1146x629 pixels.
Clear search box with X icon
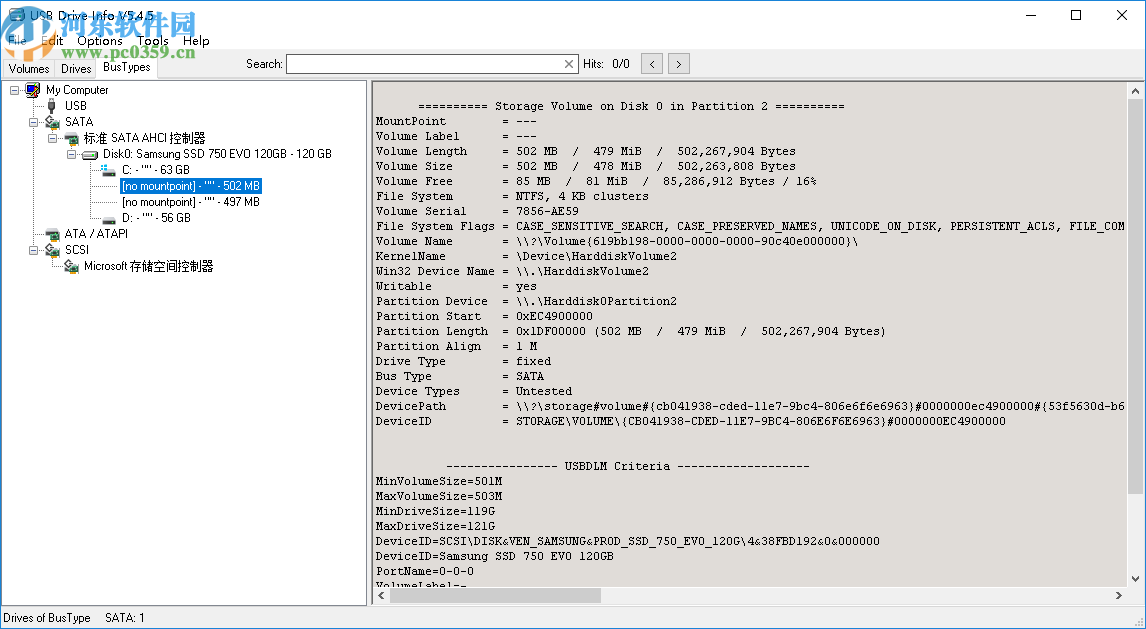[x=569, y=64]
